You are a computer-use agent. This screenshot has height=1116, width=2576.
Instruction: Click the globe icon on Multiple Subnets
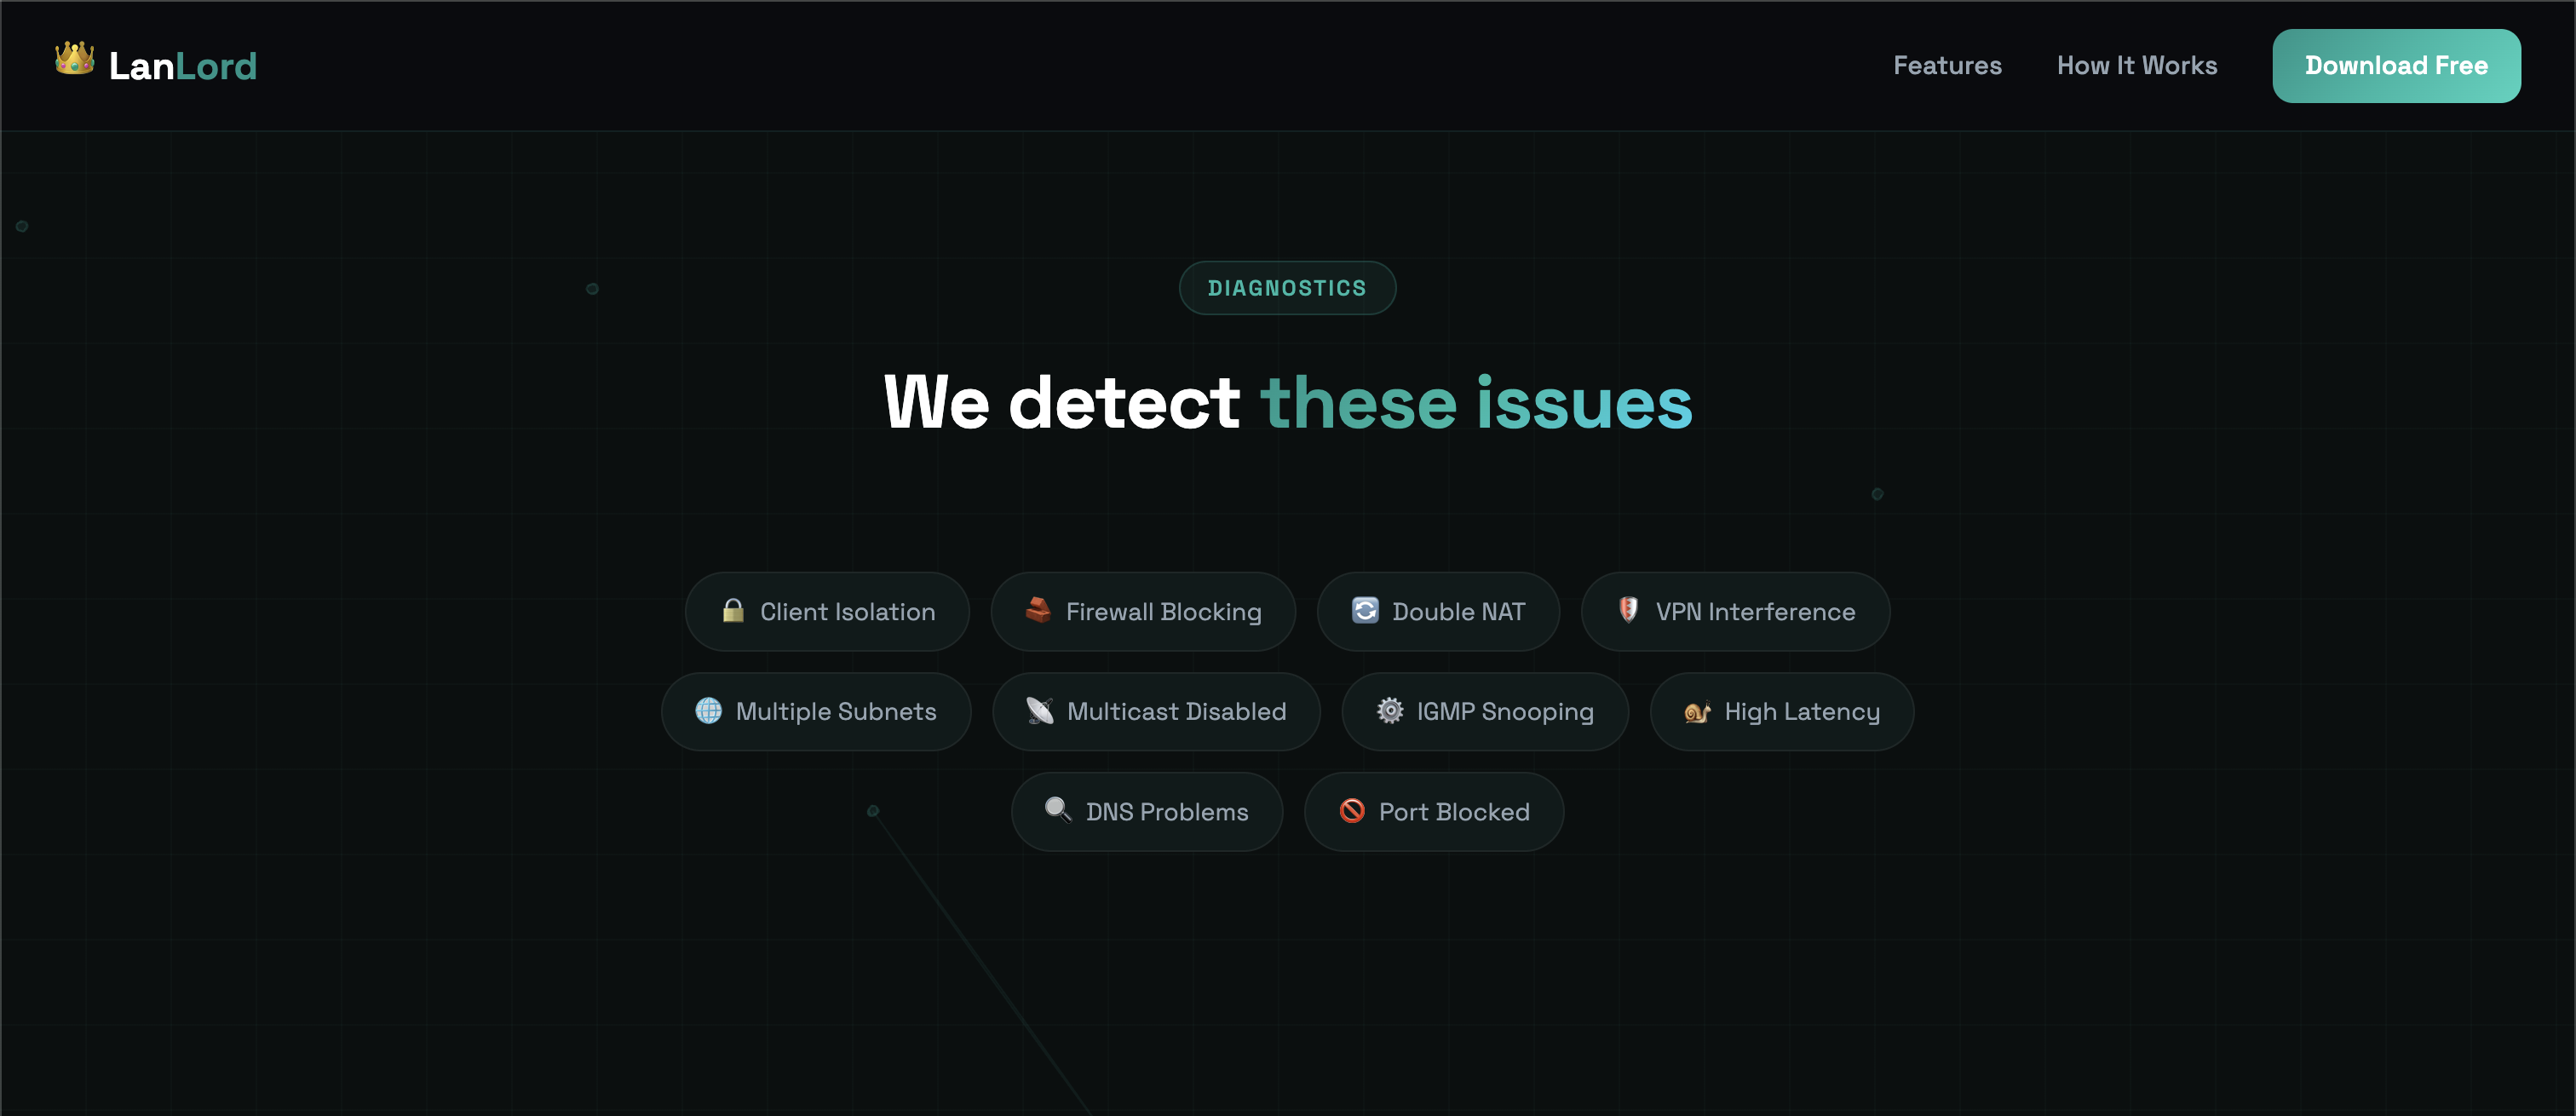pos(710,711)
